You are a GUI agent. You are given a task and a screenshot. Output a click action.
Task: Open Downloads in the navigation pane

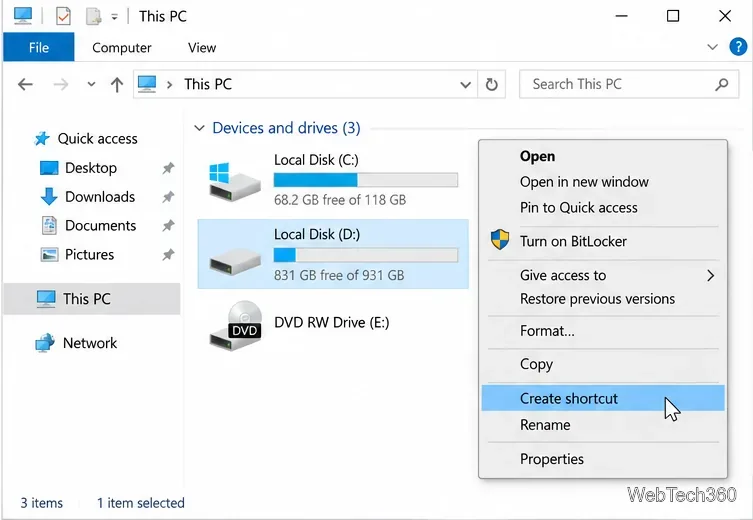100,197
